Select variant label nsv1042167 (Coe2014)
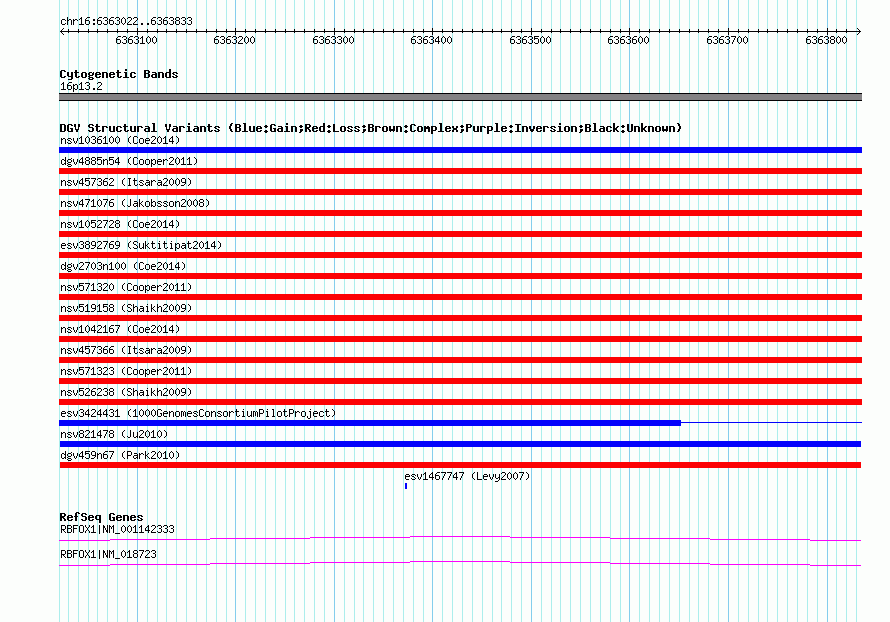890x622 pixels. (x=120, y=329)
